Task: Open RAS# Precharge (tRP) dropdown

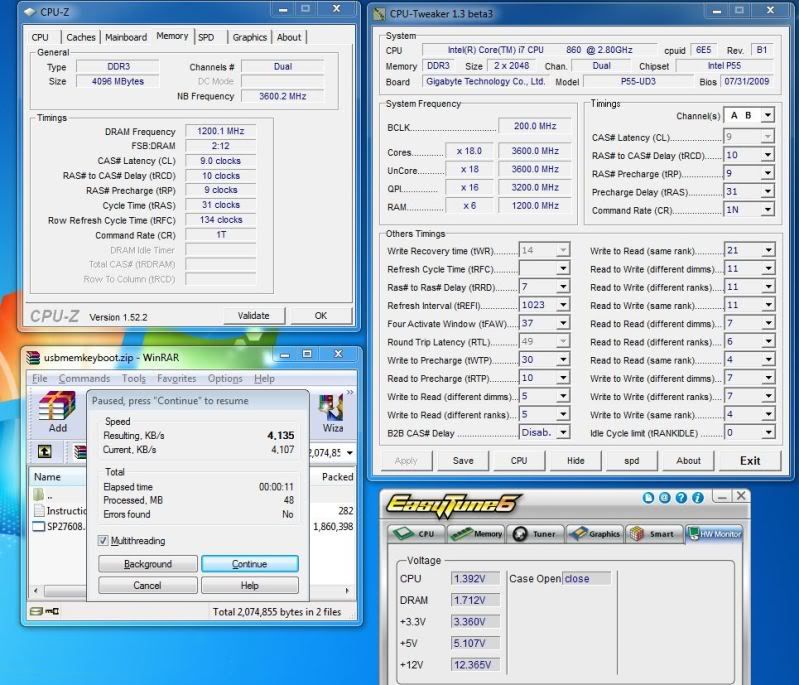Action: click(x=767, y=173)
